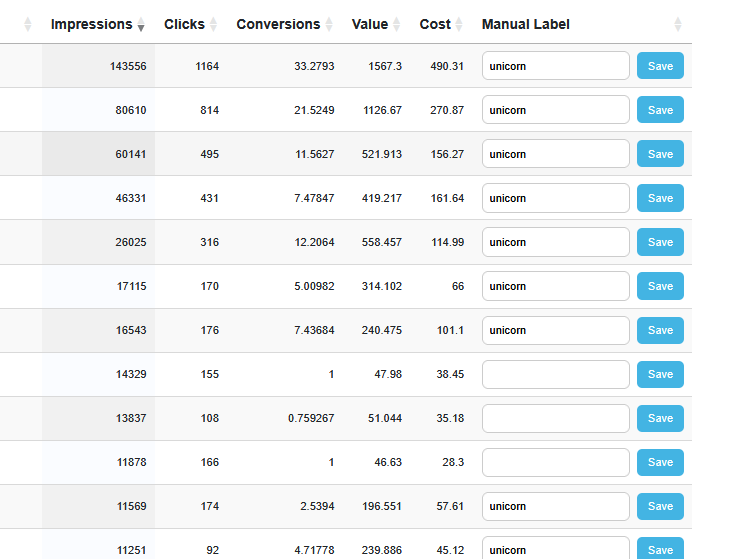Click the label input for the 16543 impressions row
The width and height of the screenshot is (756, 559).
(x=555, y=330)
